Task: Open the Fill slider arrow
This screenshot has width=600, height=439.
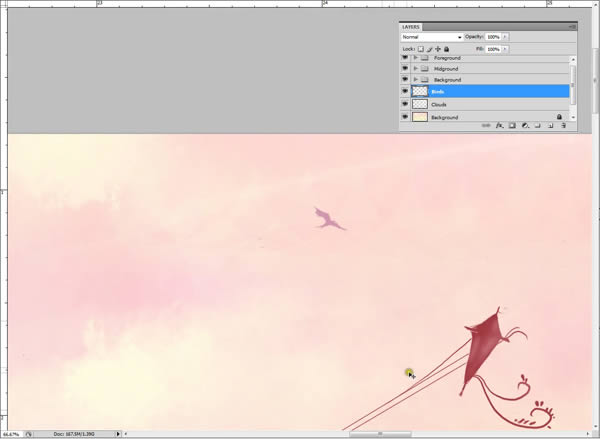Action: tap(505, 49)
